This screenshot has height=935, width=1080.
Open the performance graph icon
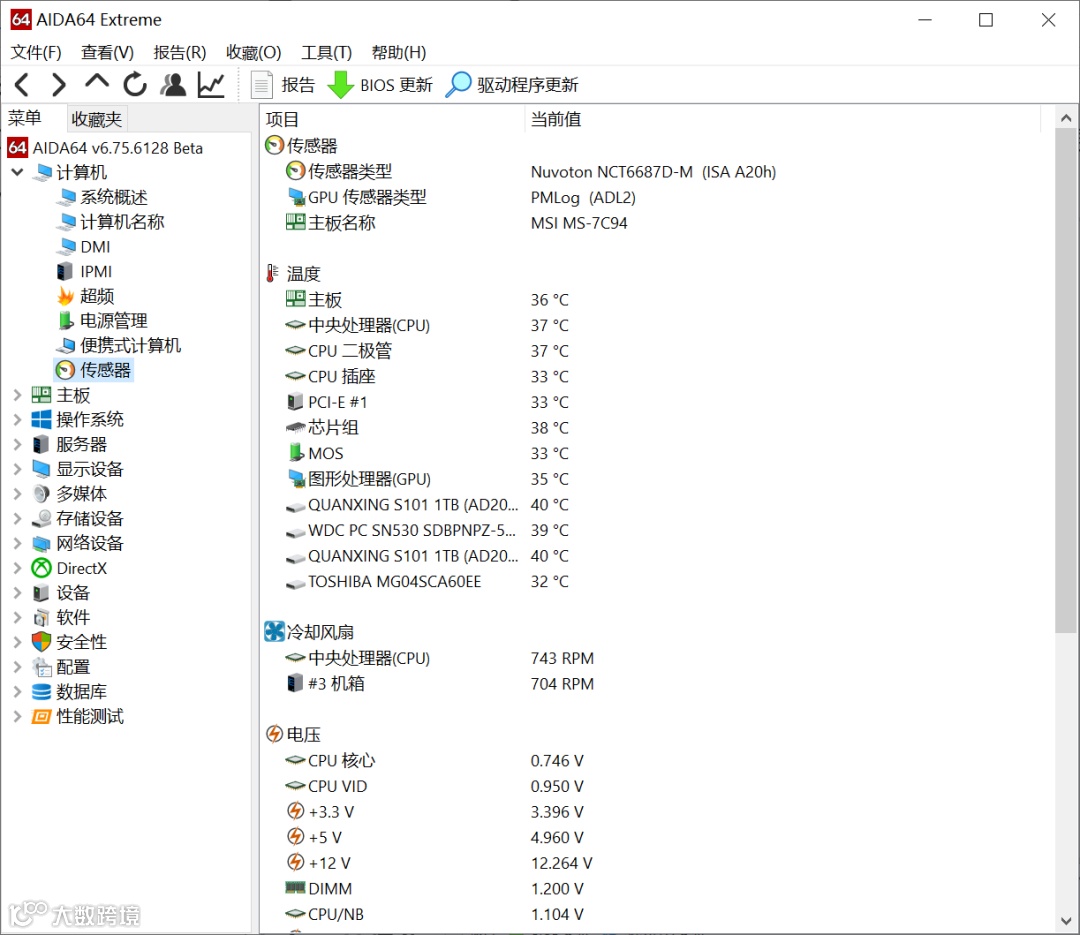211,85
